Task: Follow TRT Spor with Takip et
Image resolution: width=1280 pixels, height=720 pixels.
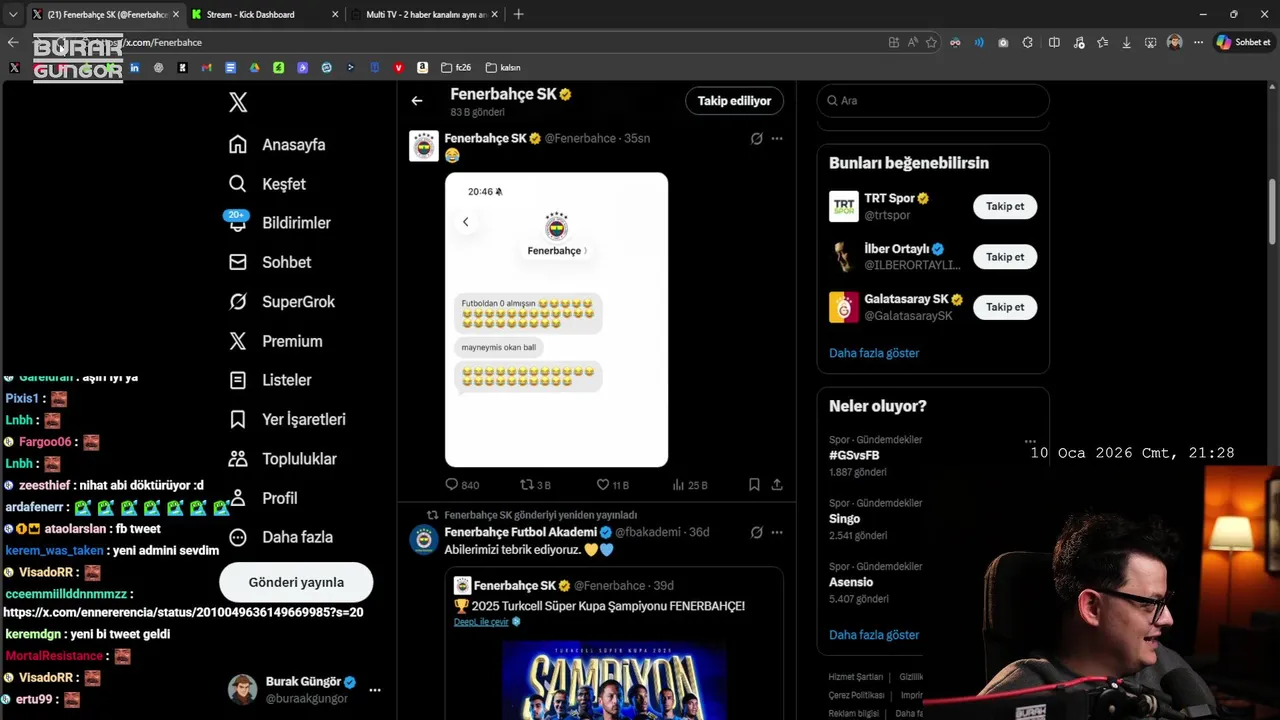Action: 1005,207
